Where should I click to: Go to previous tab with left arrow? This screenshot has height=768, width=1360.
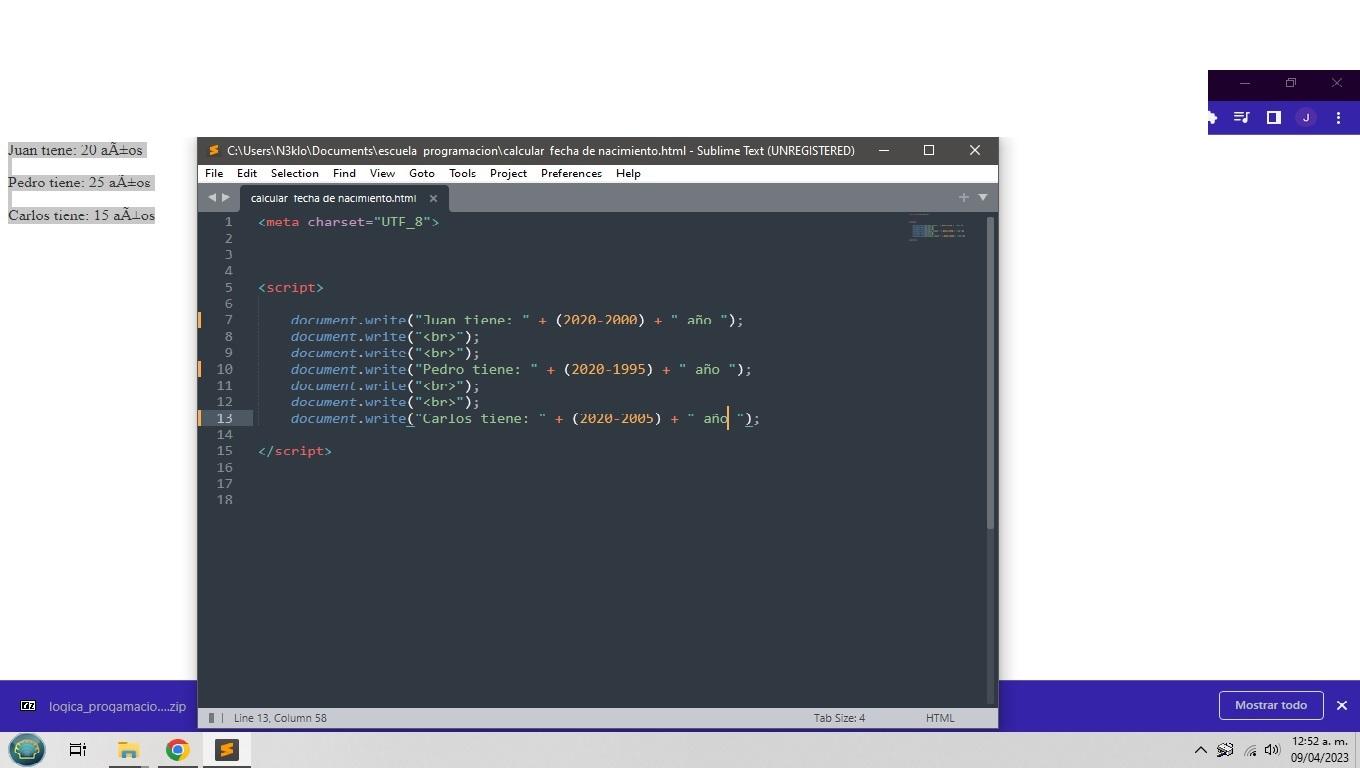tap(212, 198)
